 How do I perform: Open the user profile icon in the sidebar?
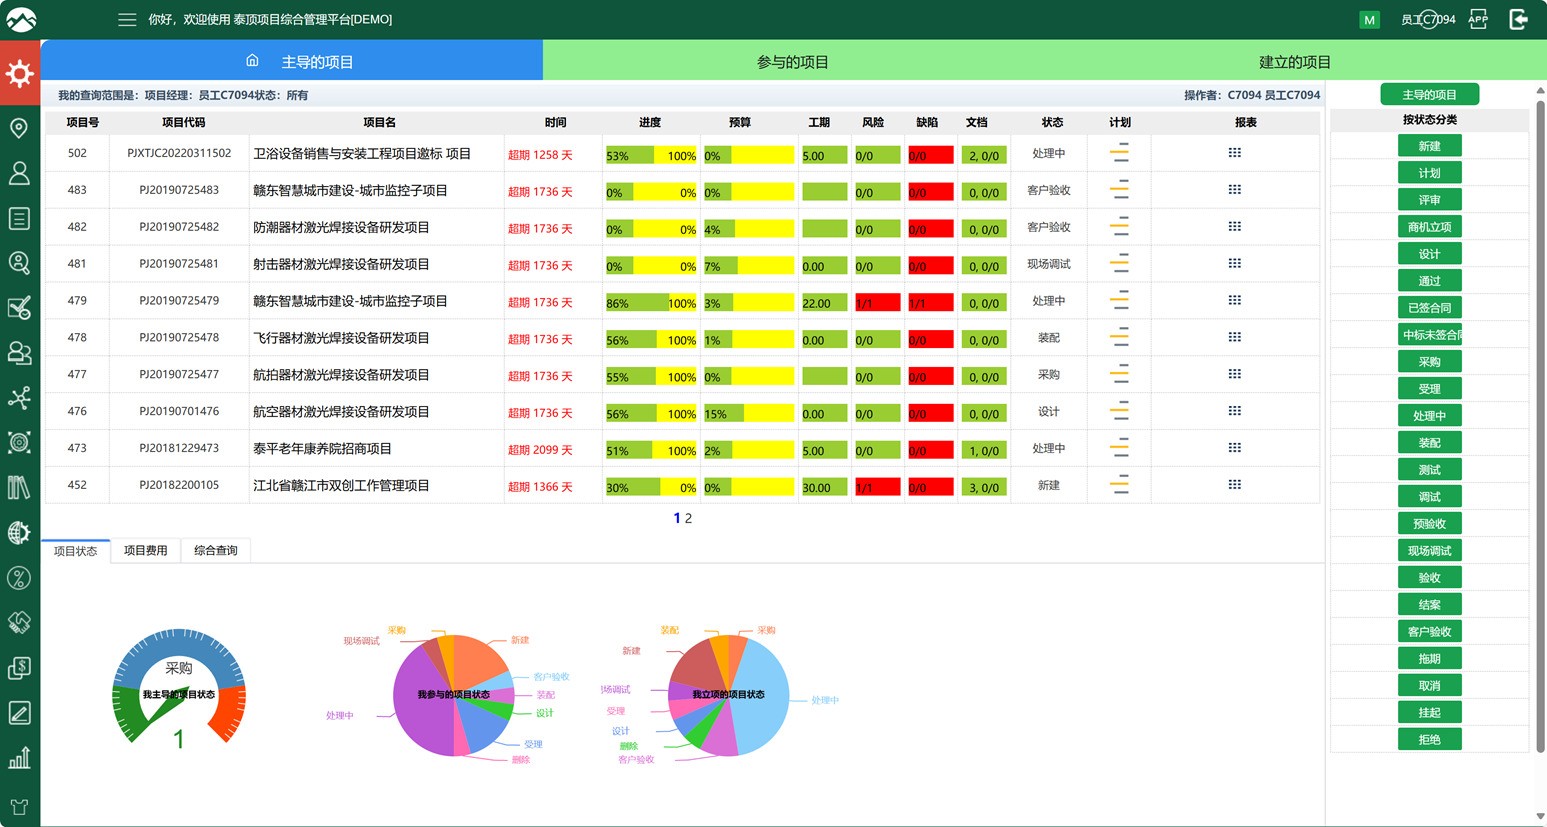click(20, 173)
